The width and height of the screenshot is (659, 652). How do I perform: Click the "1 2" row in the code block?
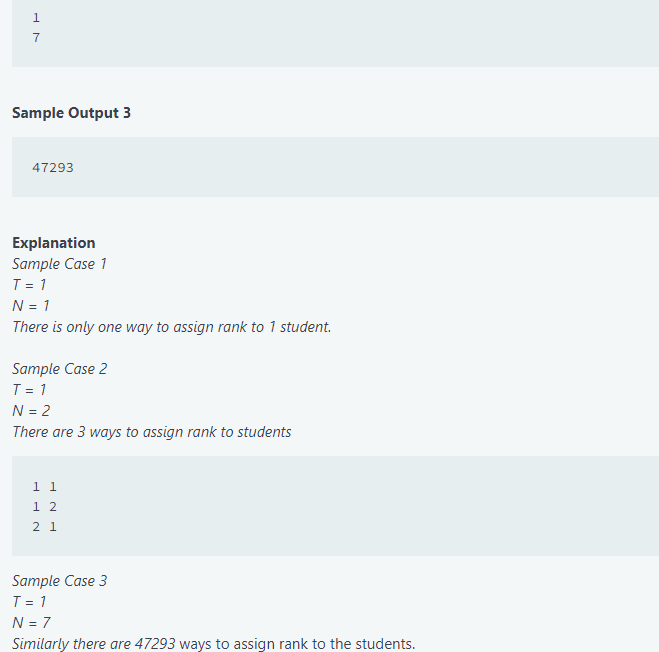pyautogui.click(x=45, y=506)
